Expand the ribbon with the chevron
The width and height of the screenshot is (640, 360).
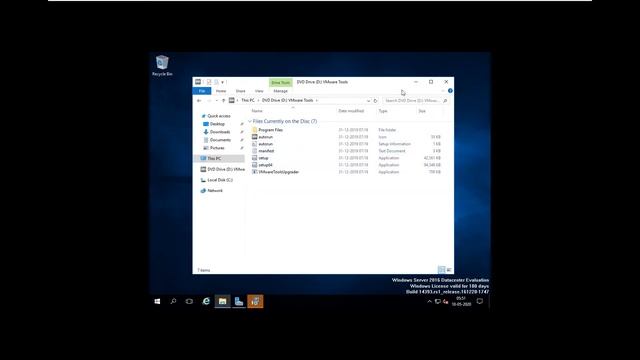pyautogui.click(x=443, y=91)
